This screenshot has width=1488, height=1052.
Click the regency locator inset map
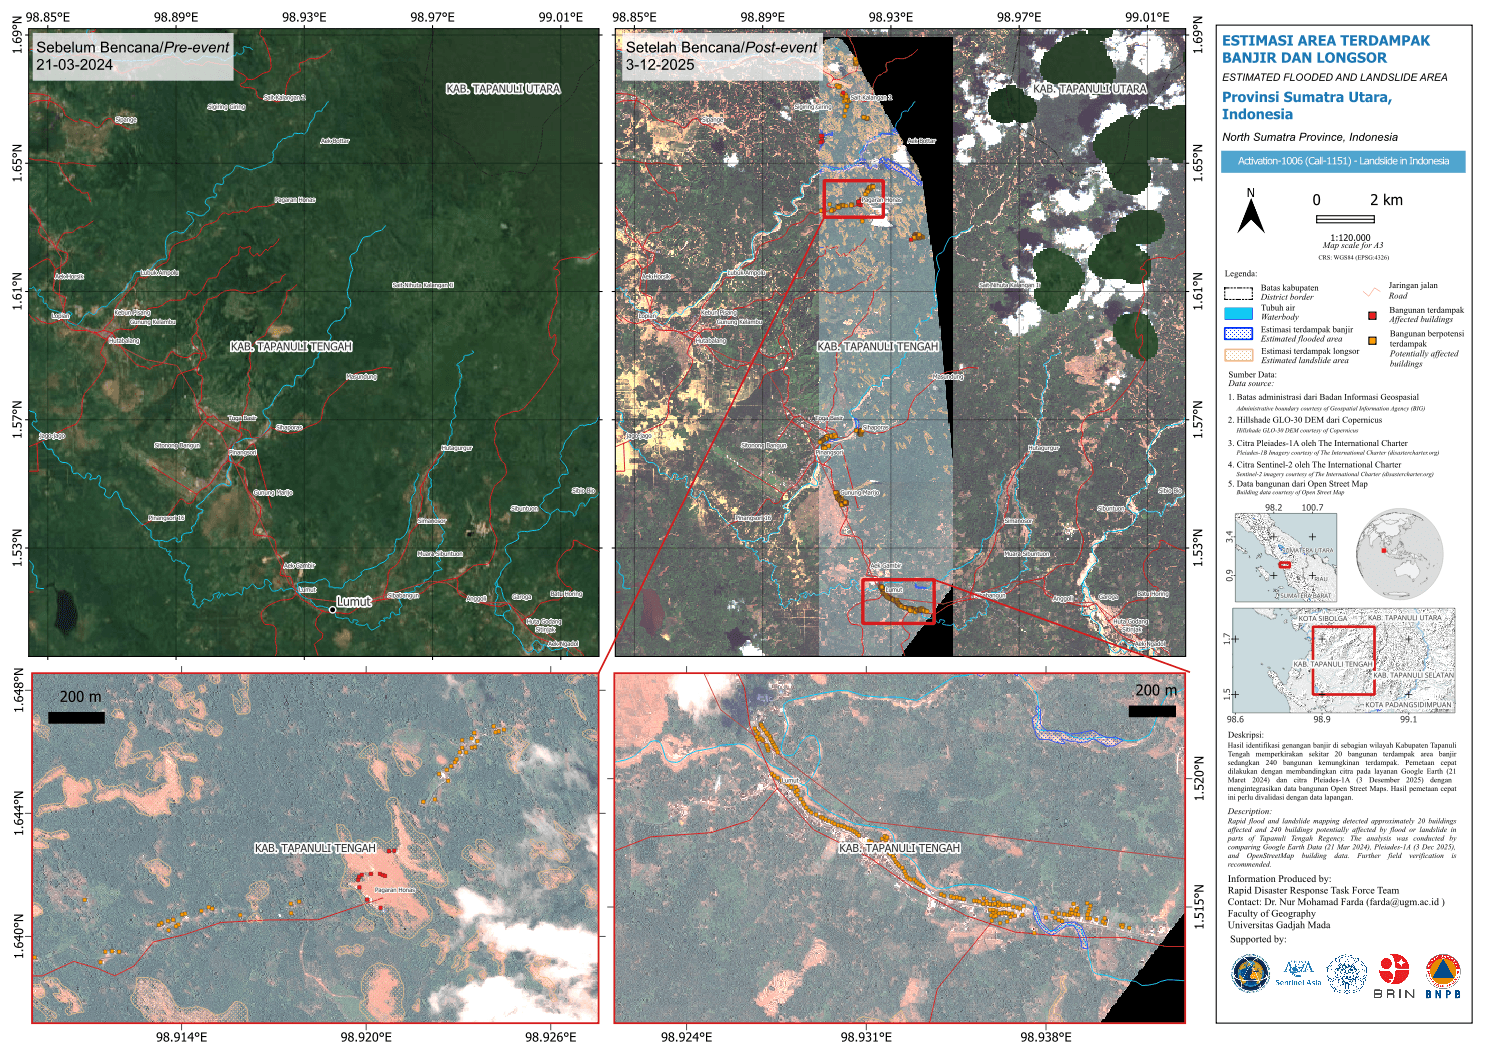[x=1343, y=659]
